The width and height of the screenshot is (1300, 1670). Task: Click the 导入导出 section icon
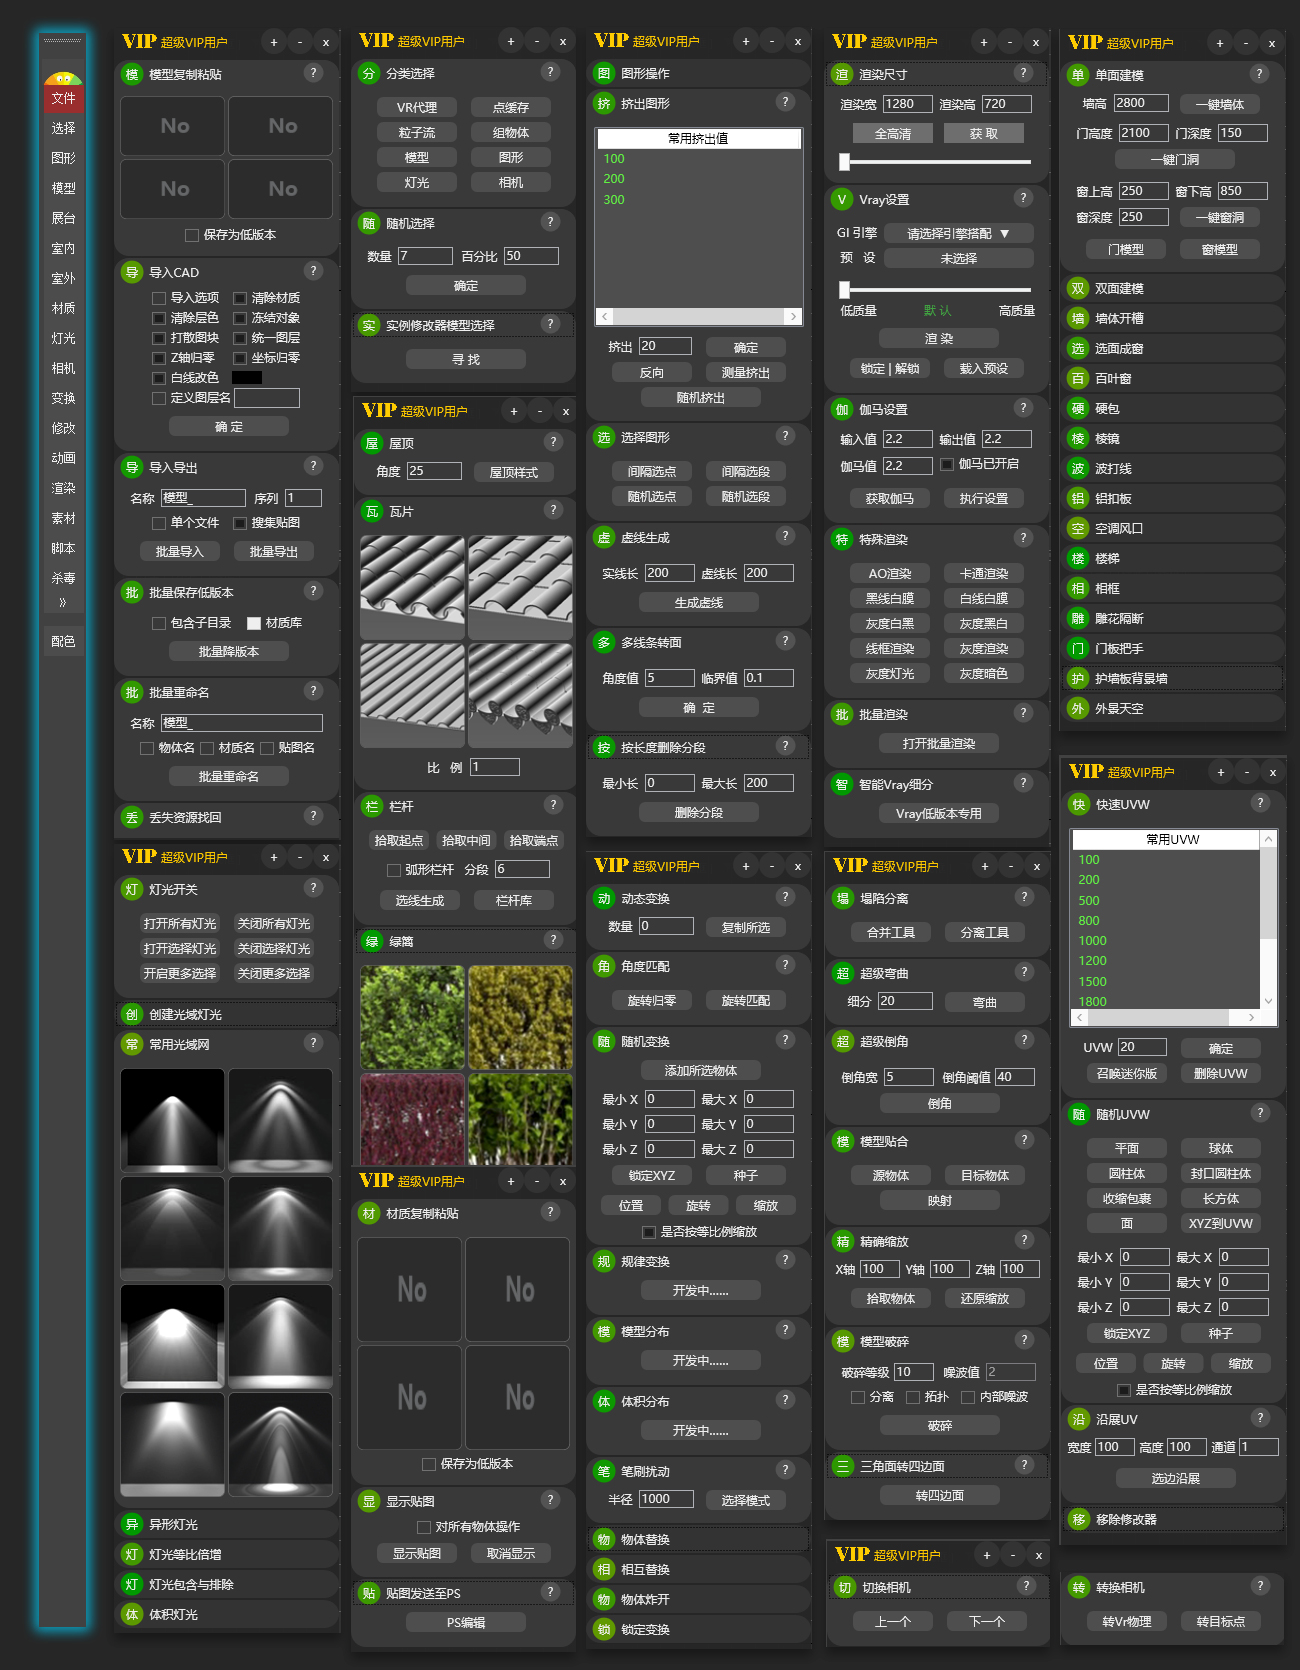pos(132,467)
